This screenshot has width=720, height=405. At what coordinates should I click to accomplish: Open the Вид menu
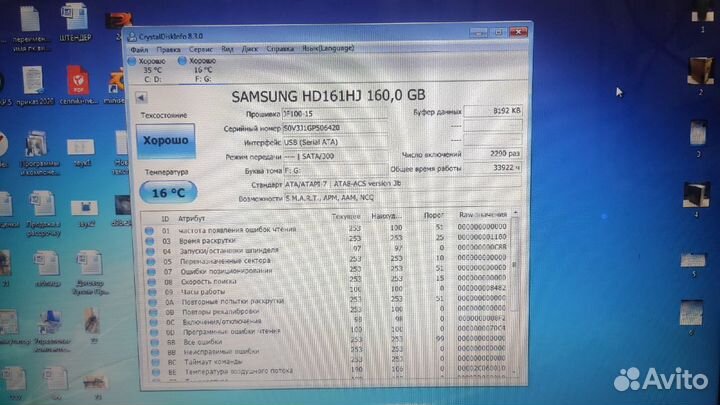(227, 49)
